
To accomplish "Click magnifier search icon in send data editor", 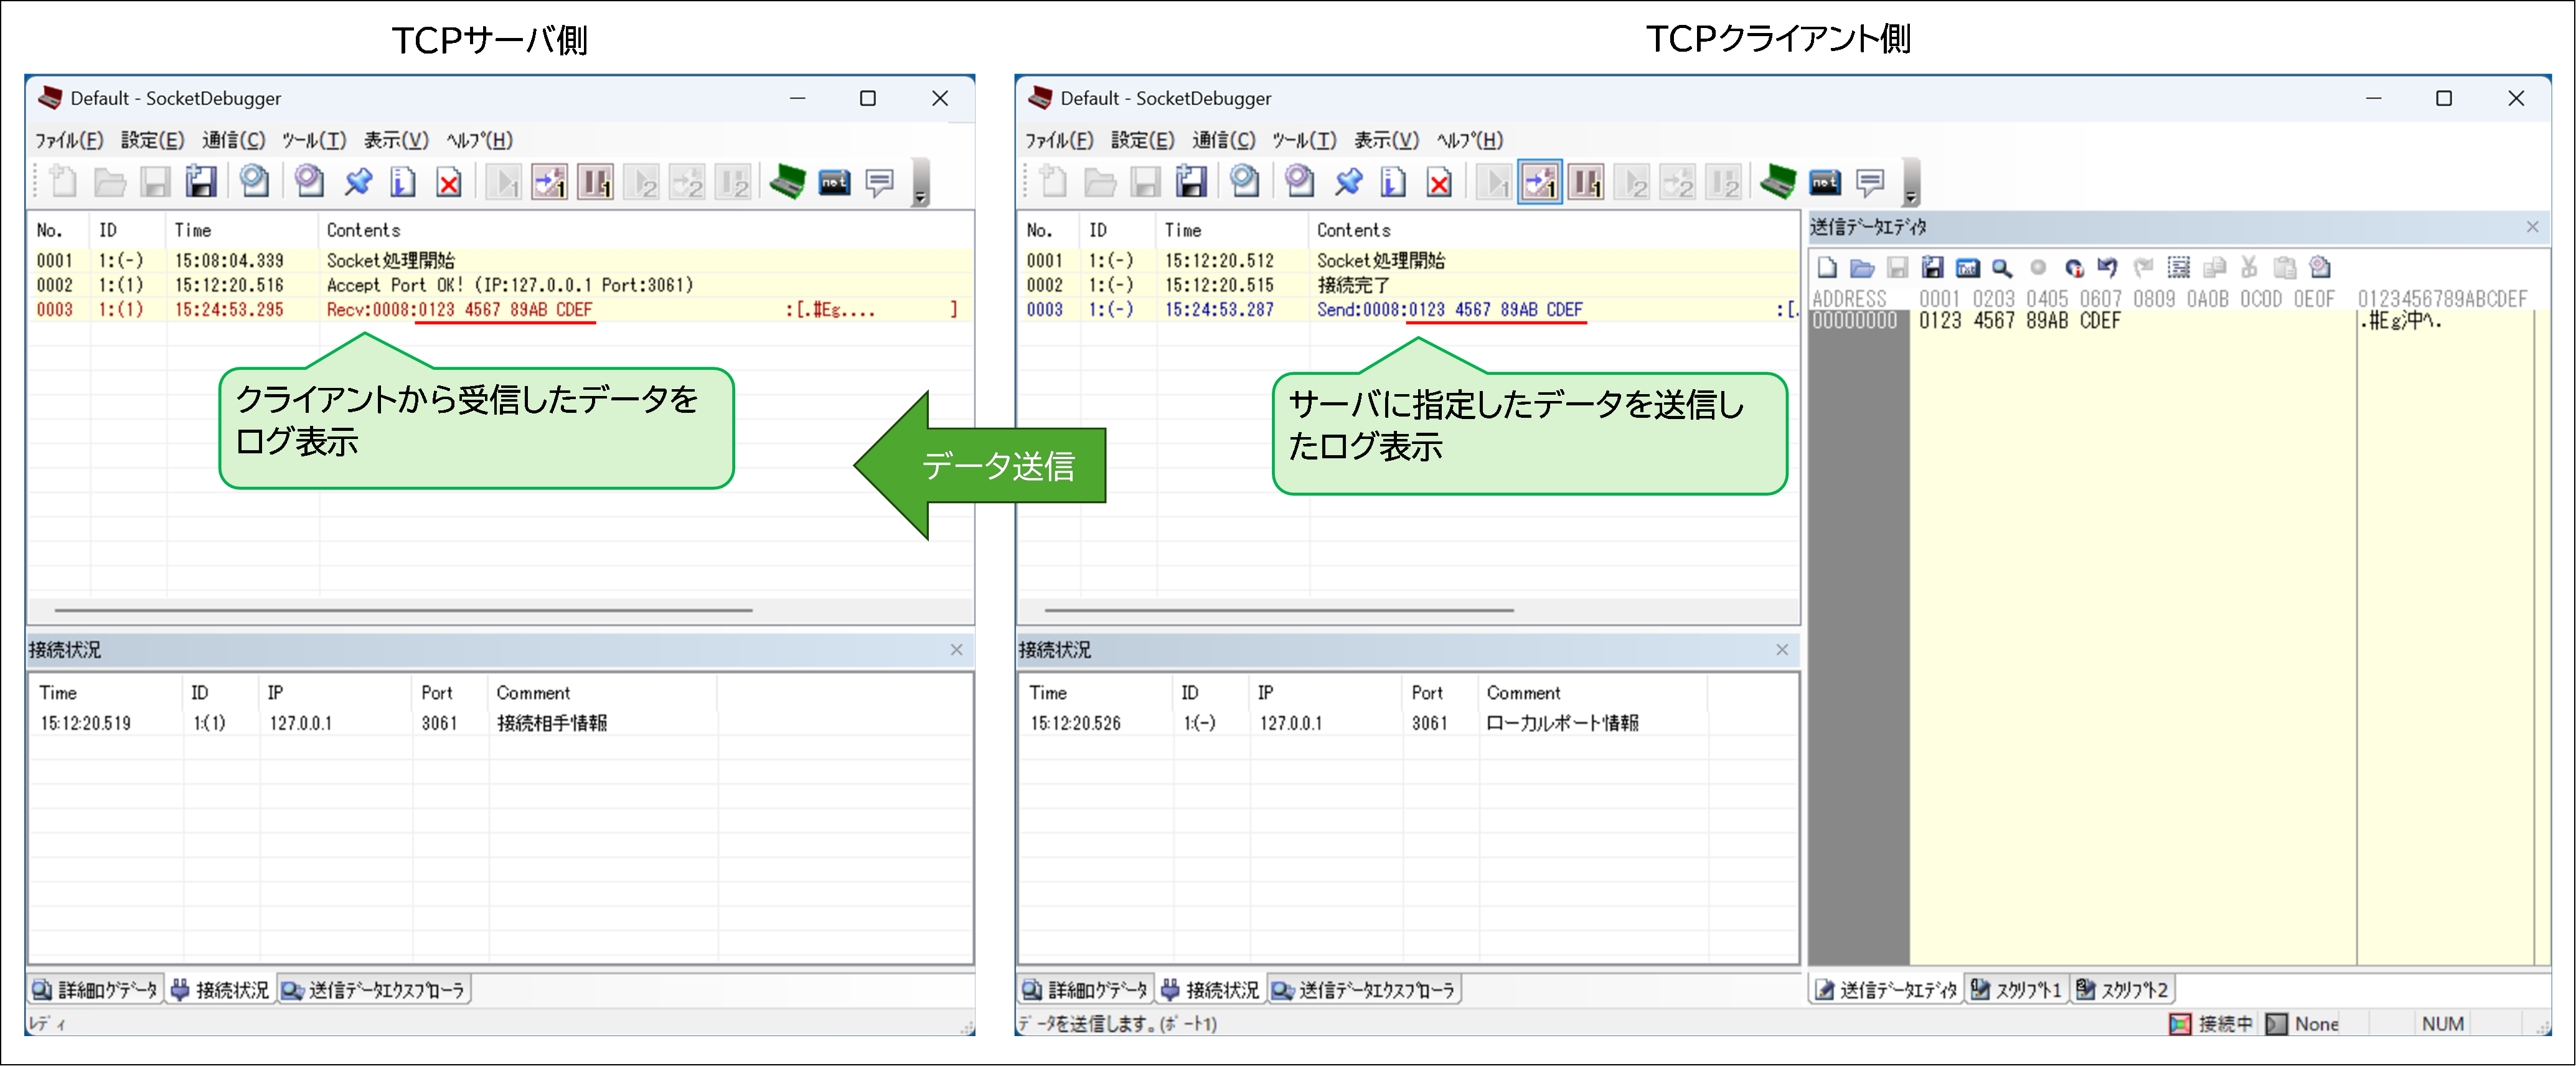I will point(2001,268).
